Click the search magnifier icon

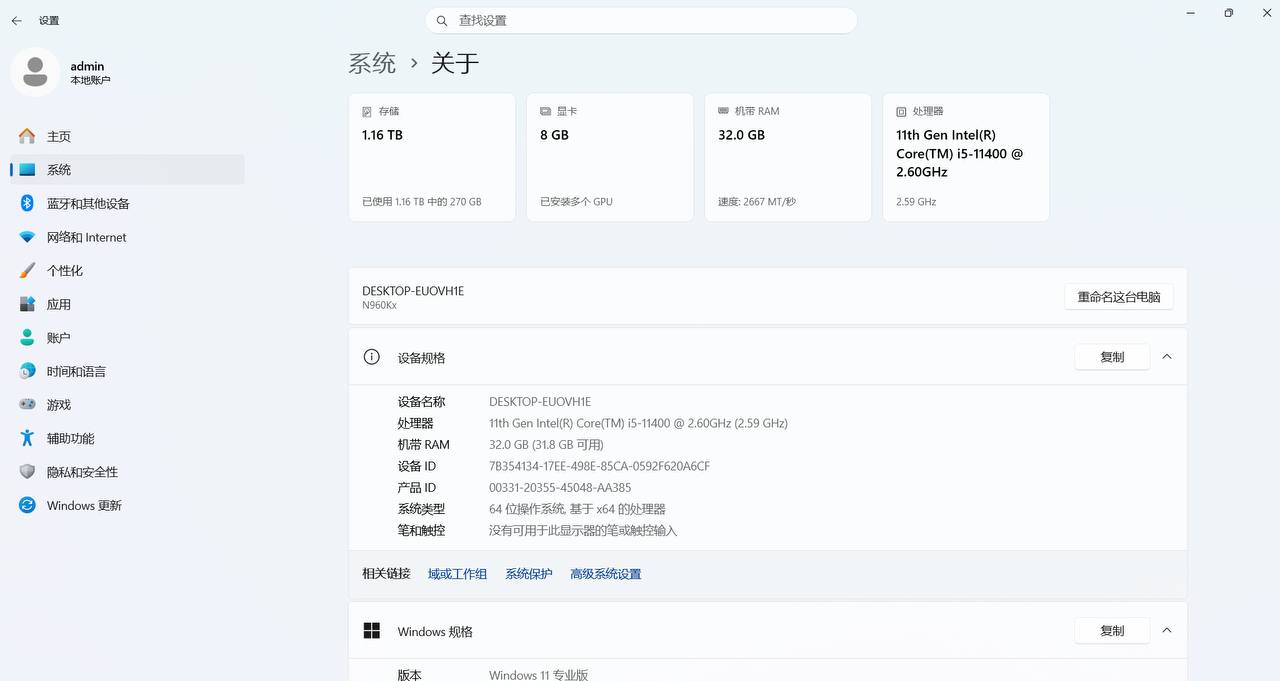coord(442,20)
